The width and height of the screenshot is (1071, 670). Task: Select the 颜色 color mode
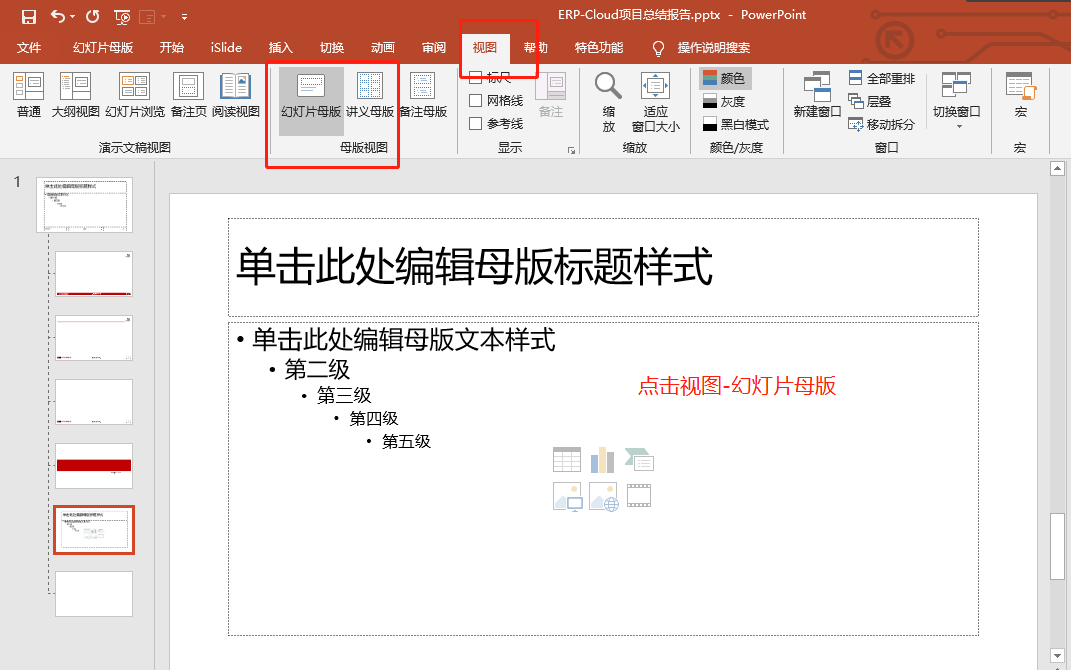(725, 79)
